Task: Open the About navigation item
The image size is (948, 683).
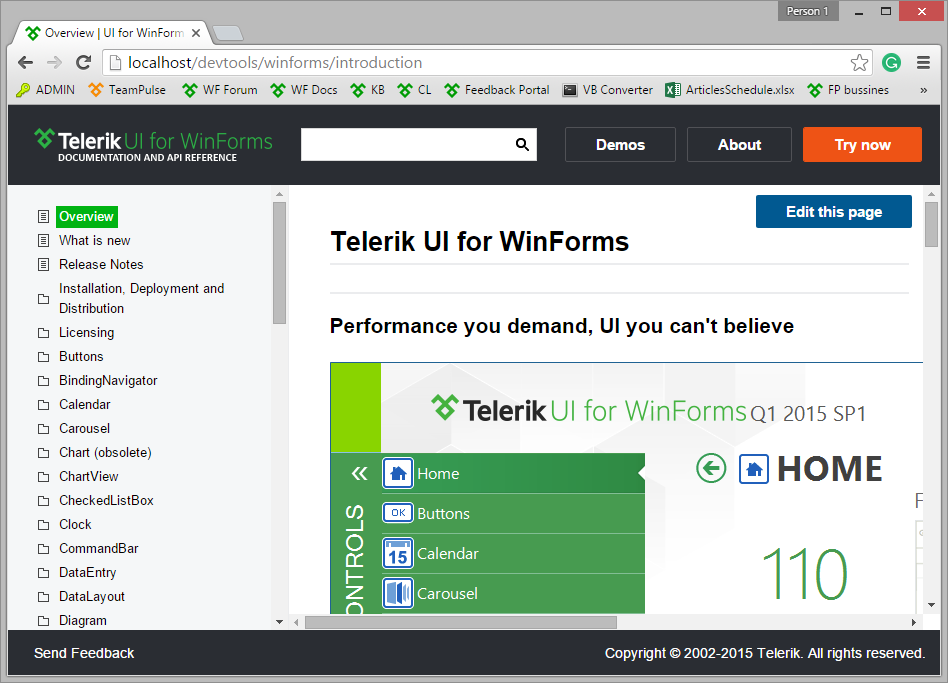Action: pyautogui.click(x=739, y=145)
